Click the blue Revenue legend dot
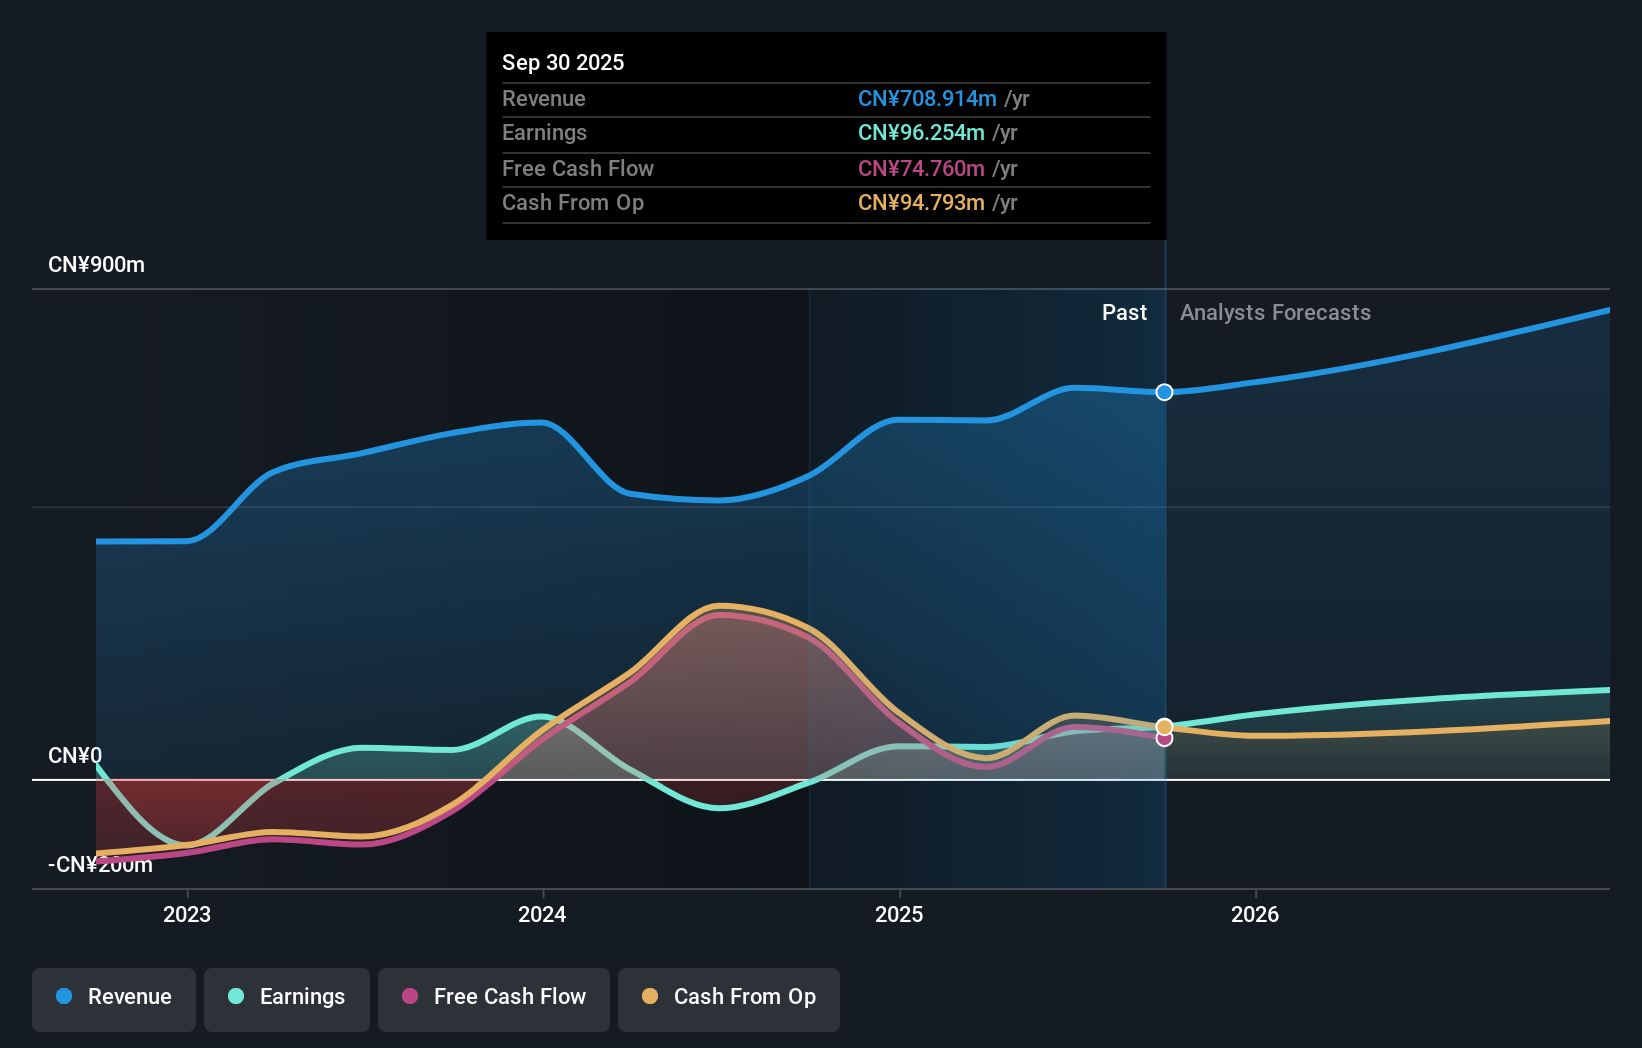1642x1048 pixels. (64, 996)
